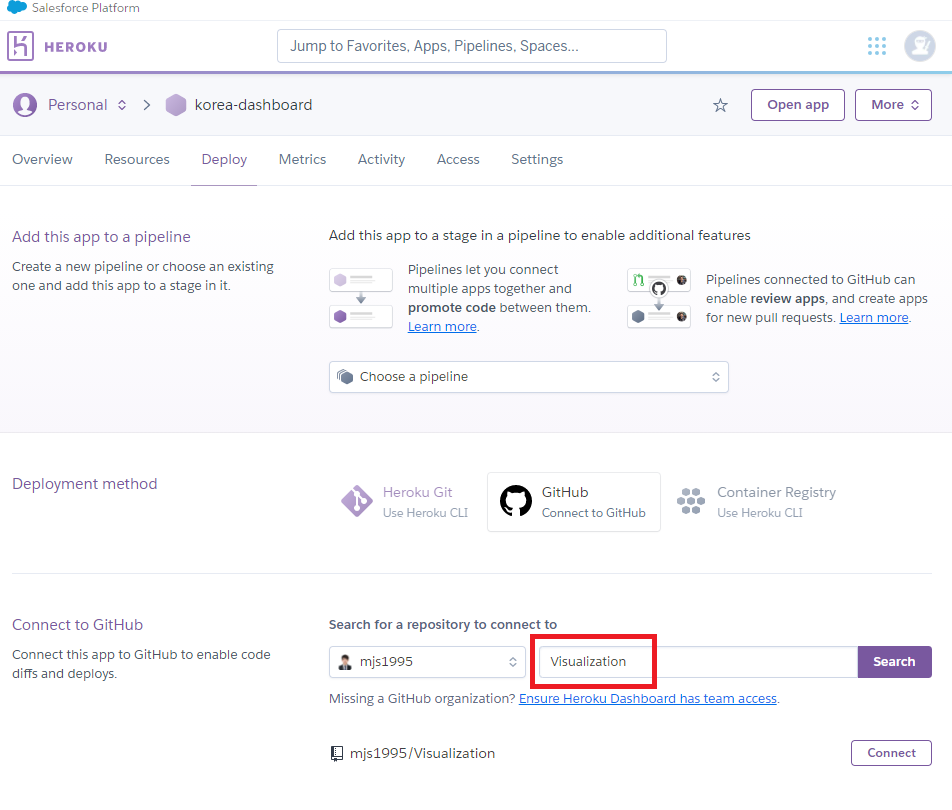The image size is (952, 810).
Task: Click the pipeline icon in Choose a pipeline
Action: point(345,377)
